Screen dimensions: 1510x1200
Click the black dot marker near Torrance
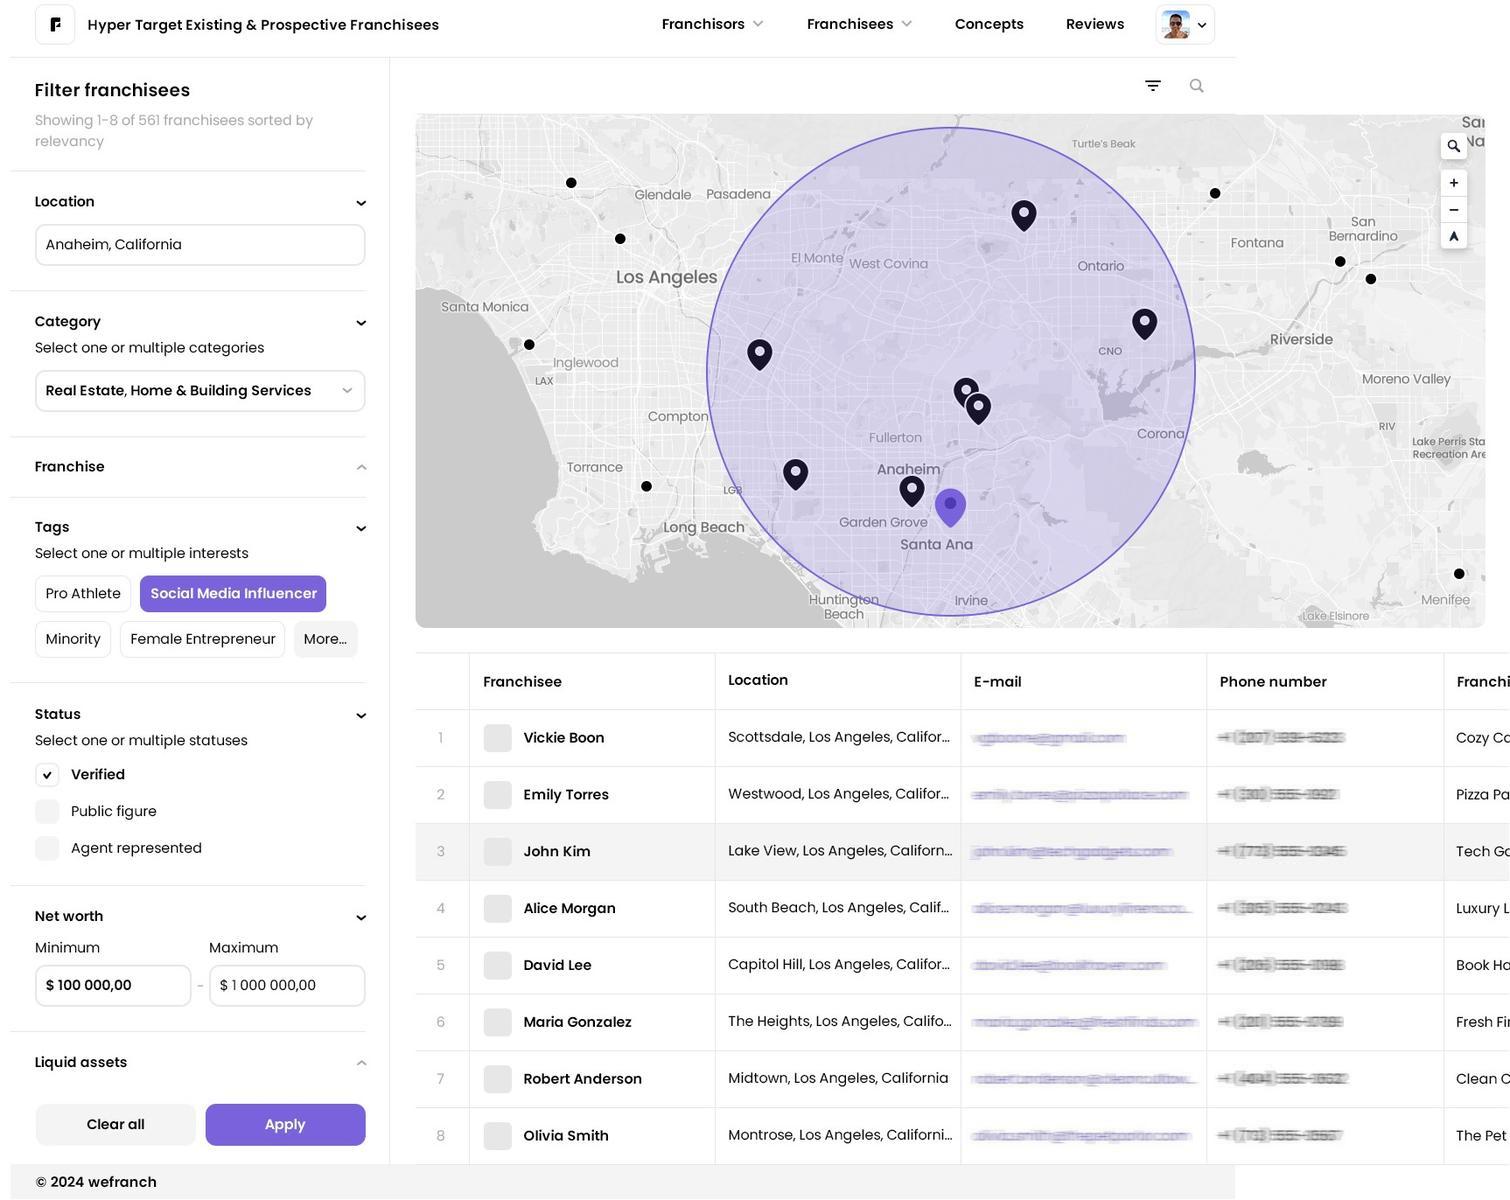[646, 487]
